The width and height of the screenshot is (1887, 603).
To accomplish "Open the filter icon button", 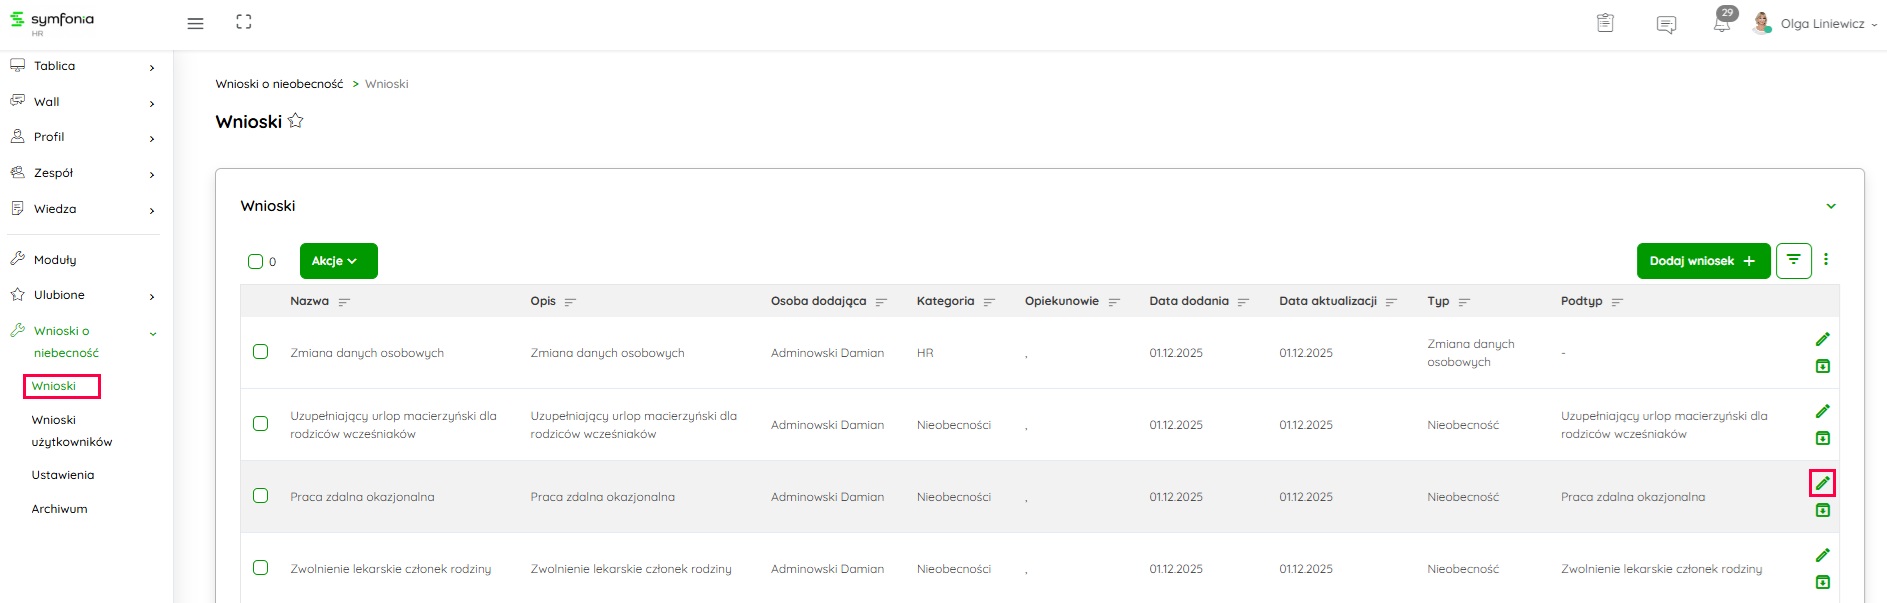I will [x=1793, y=261].
